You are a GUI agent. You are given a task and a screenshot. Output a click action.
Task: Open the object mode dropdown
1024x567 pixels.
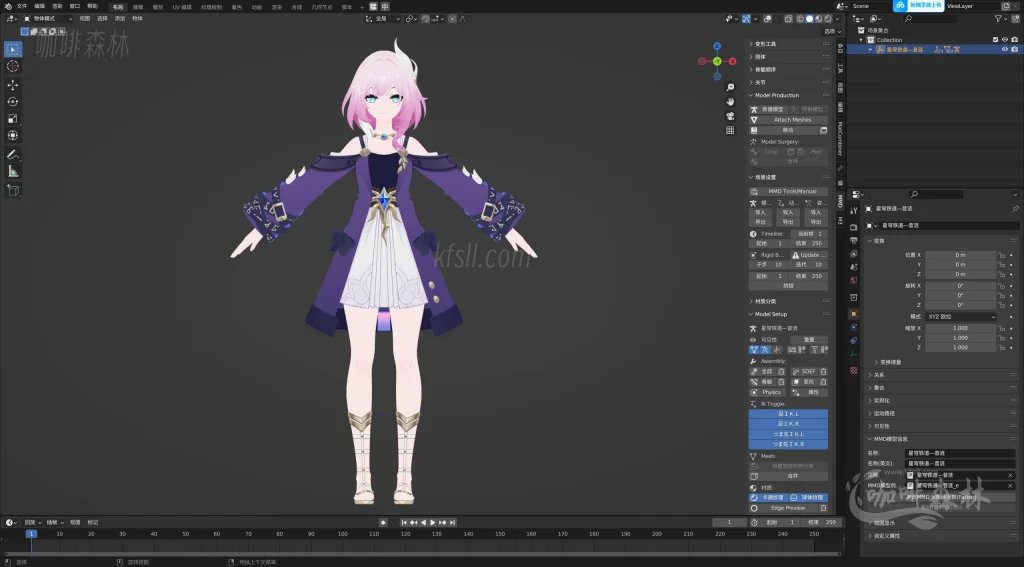[x=48, y=19]
